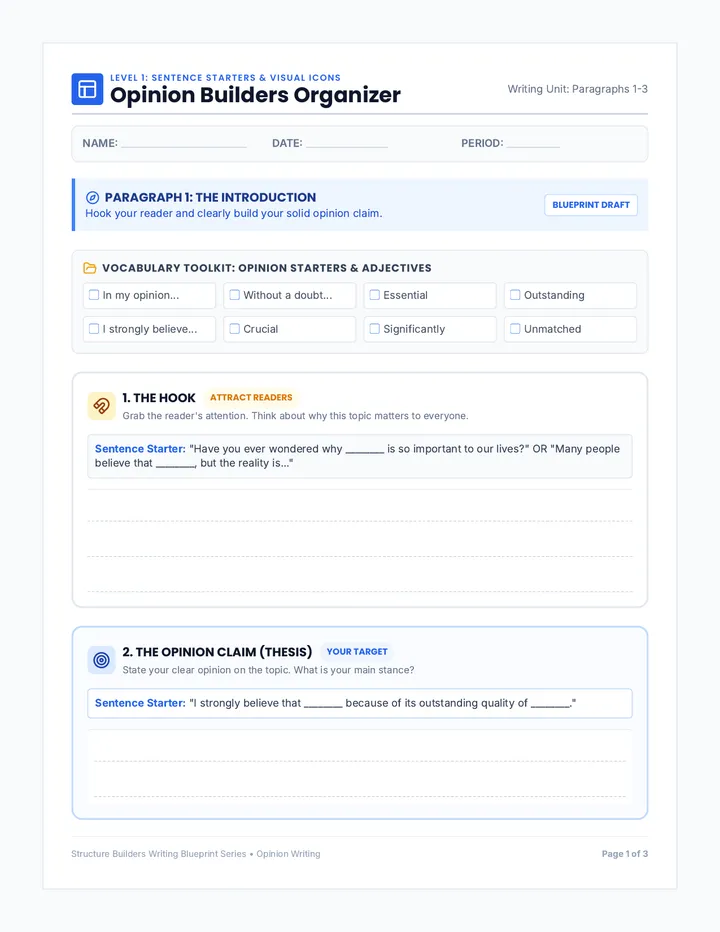Click the 'Page 1 of 3' indicator
This screenshot has width=720, height=932.
(x=625, y=854)
